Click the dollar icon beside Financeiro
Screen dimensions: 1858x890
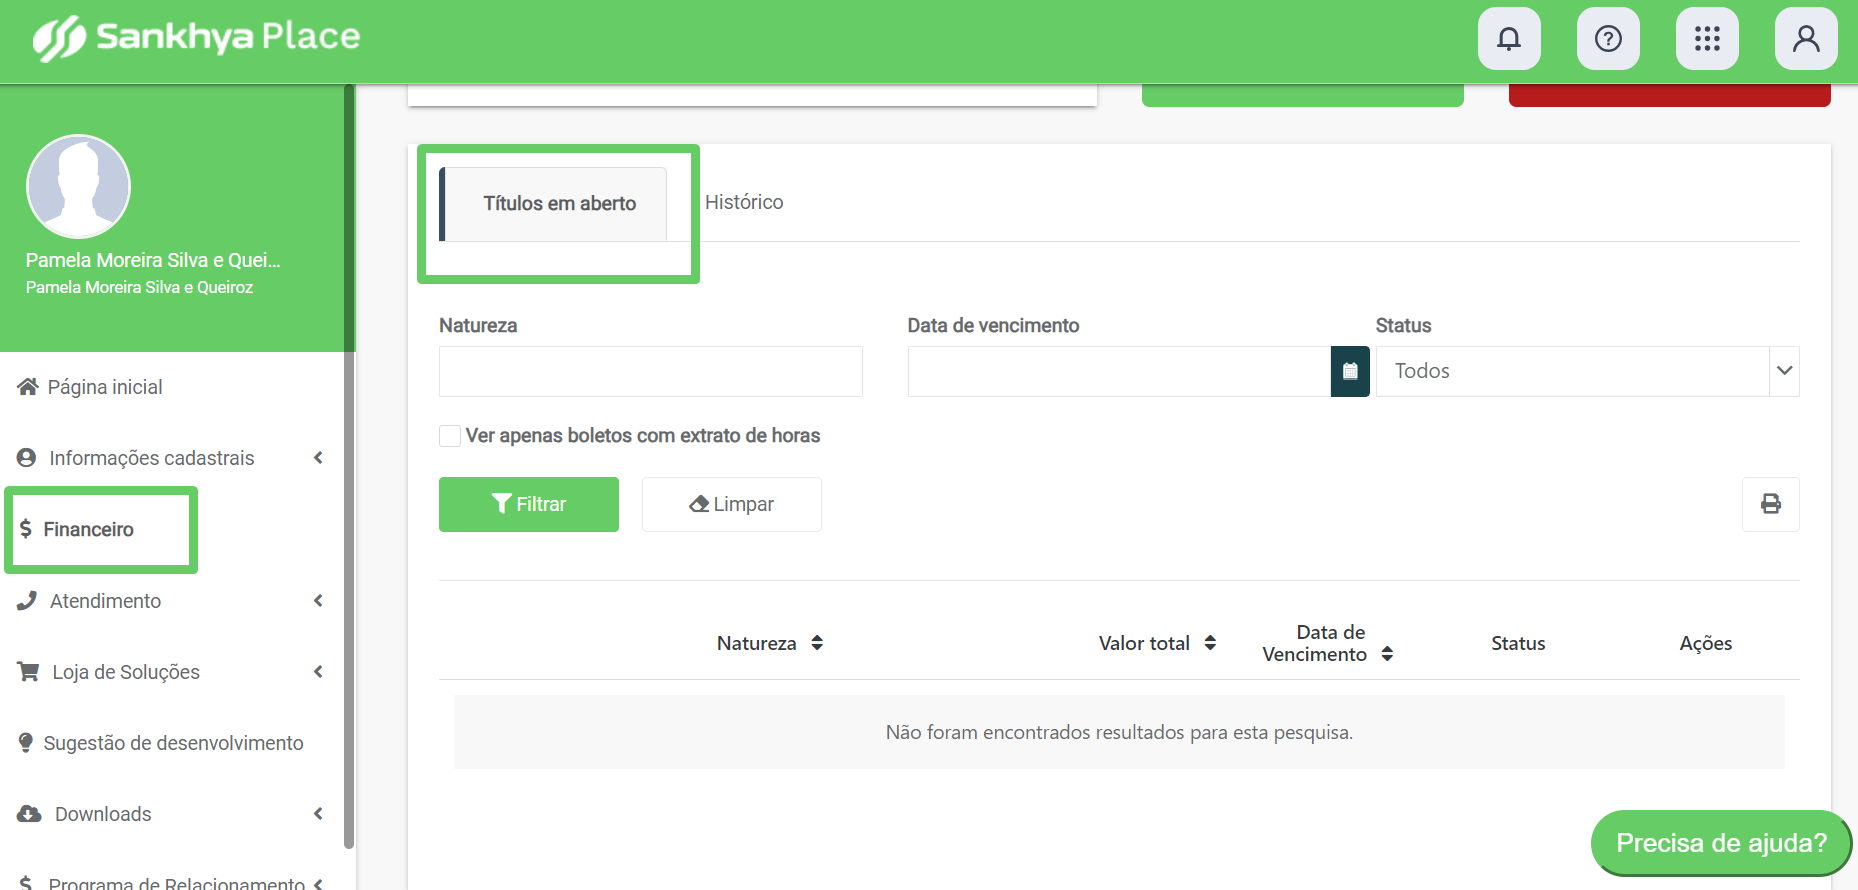pos(26,529)
